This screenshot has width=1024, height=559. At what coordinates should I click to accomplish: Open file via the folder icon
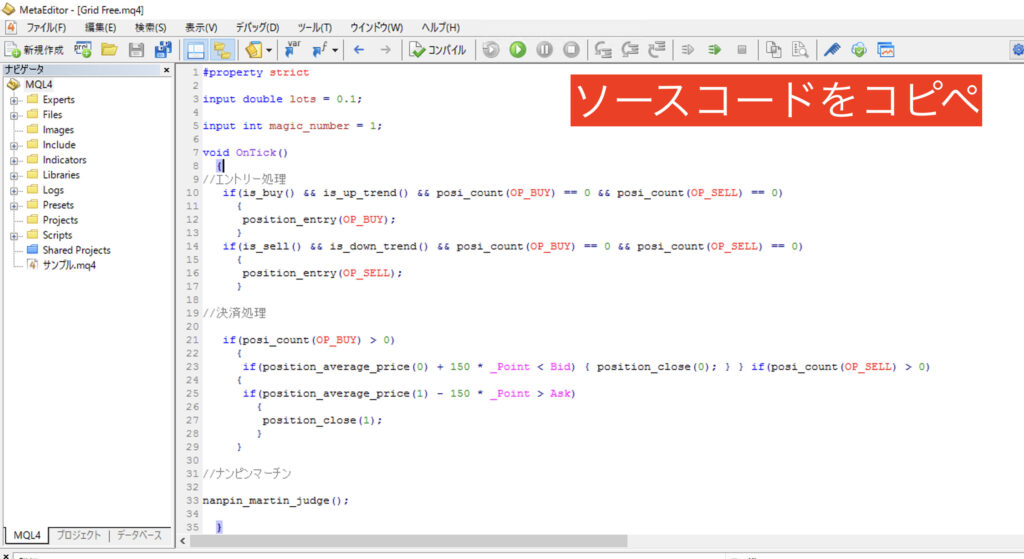pos(109,50)
